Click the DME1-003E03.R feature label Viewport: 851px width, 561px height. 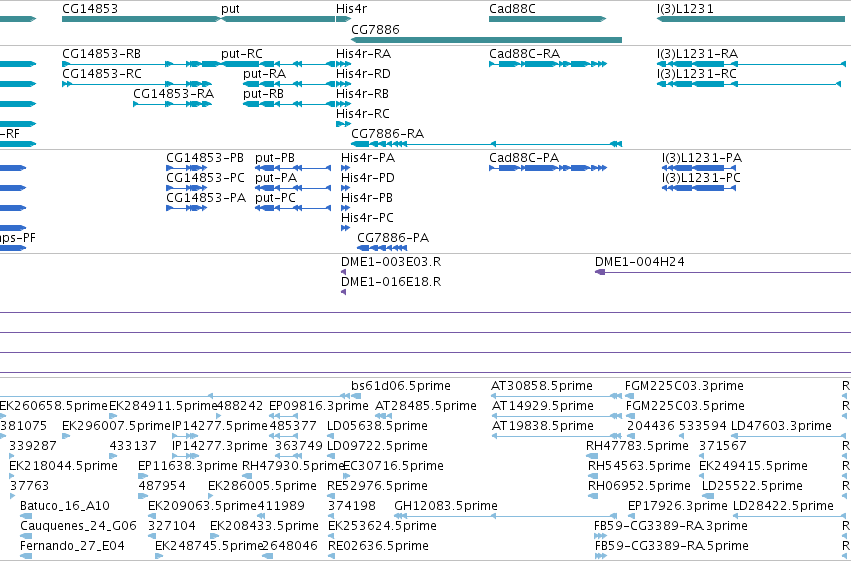pyautogui.click(x=391, y=262)
